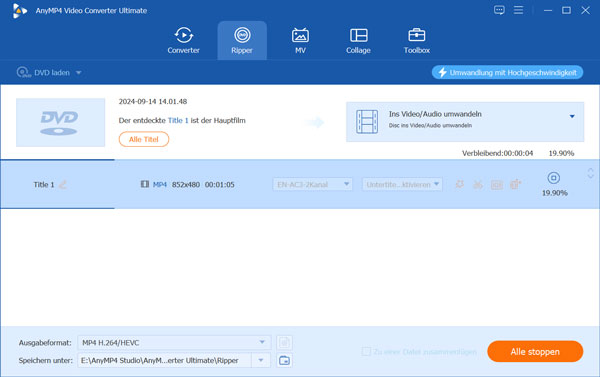Click the 852x480 resolution text

point(186,184)
